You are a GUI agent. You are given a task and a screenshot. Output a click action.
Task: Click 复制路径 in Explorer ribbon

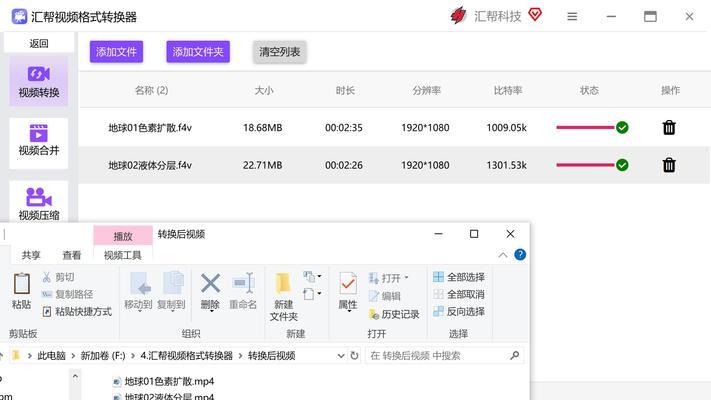(x=68, y=294)
